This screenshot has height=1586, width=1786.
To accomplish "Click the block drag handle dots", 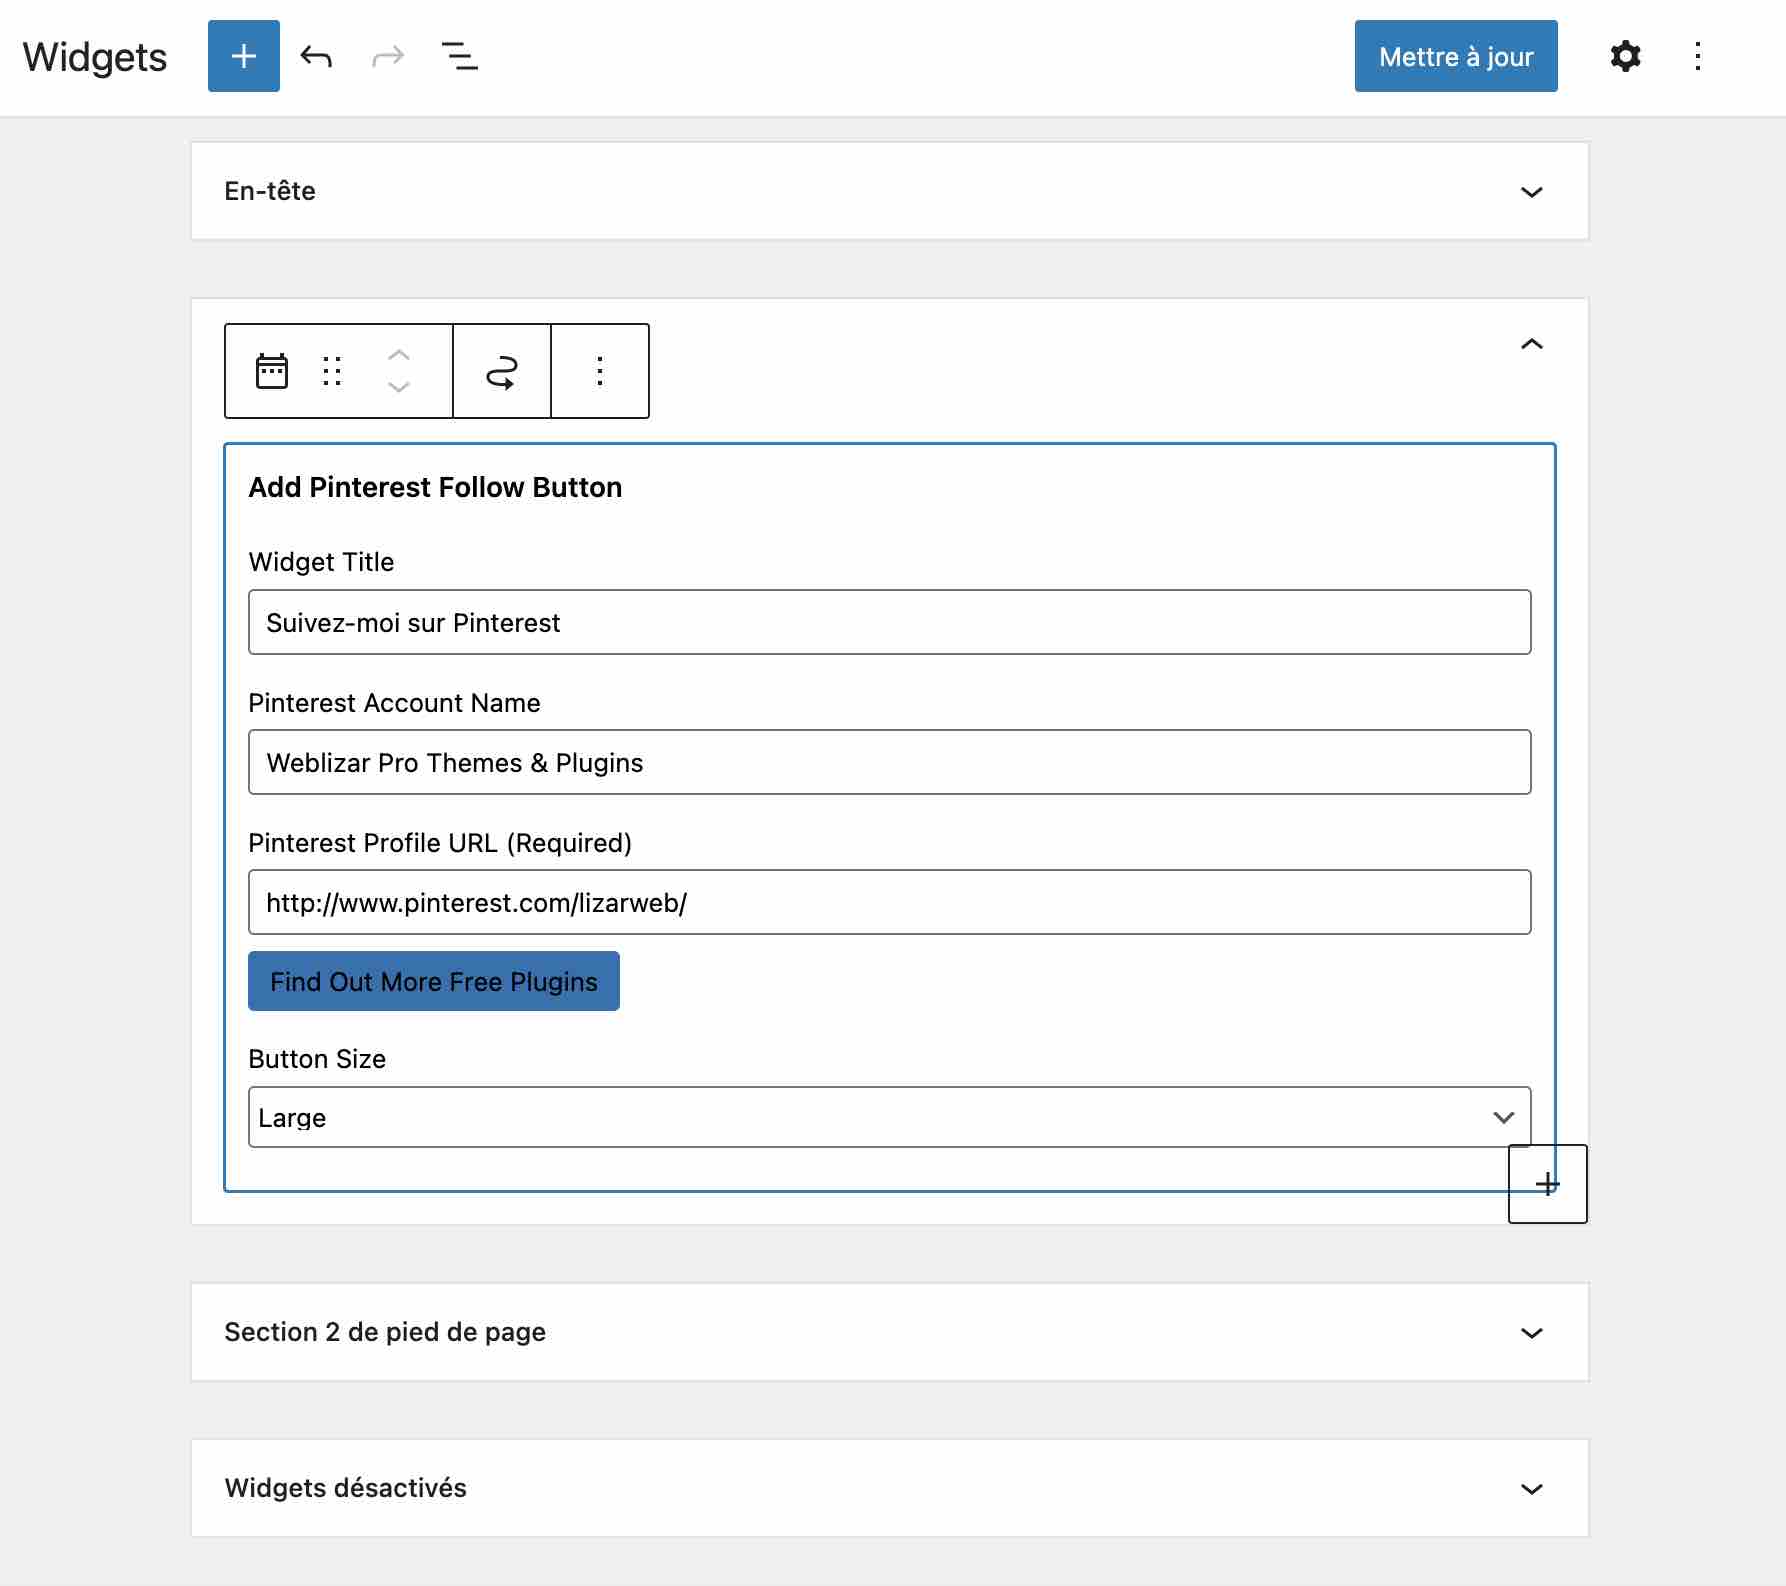I will (x=332, y=371).
